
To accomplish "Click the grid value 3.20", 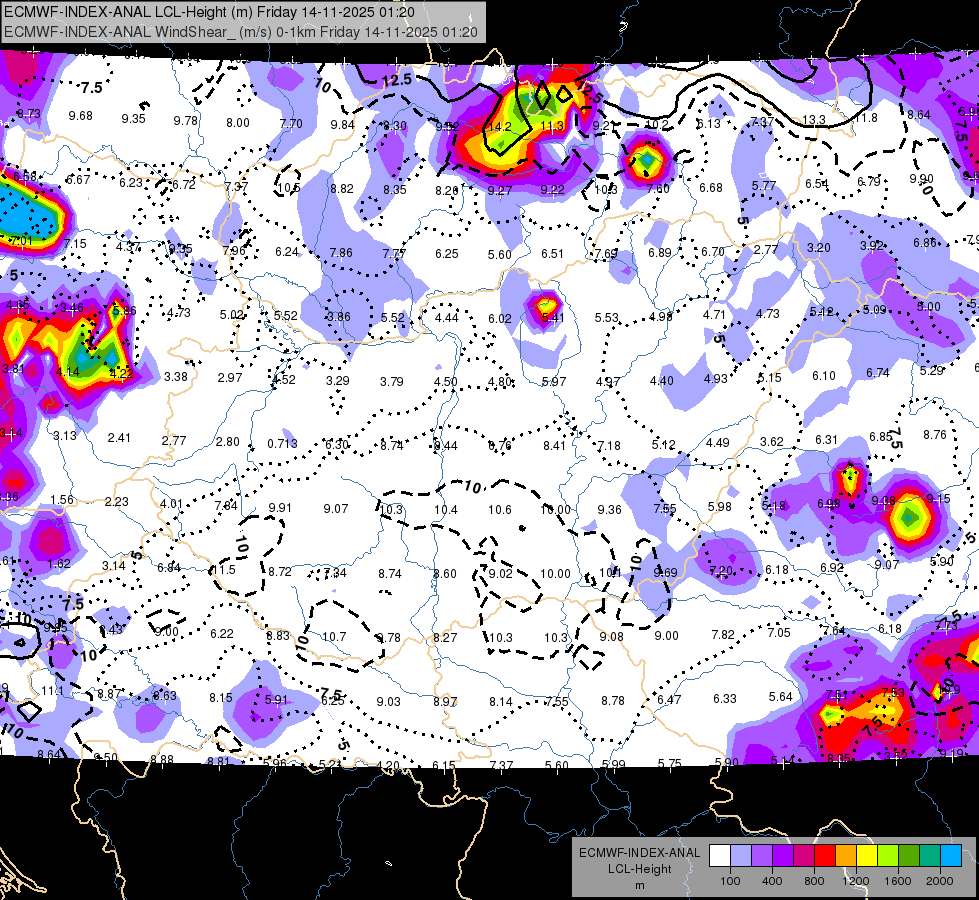I will coord(819,247).
